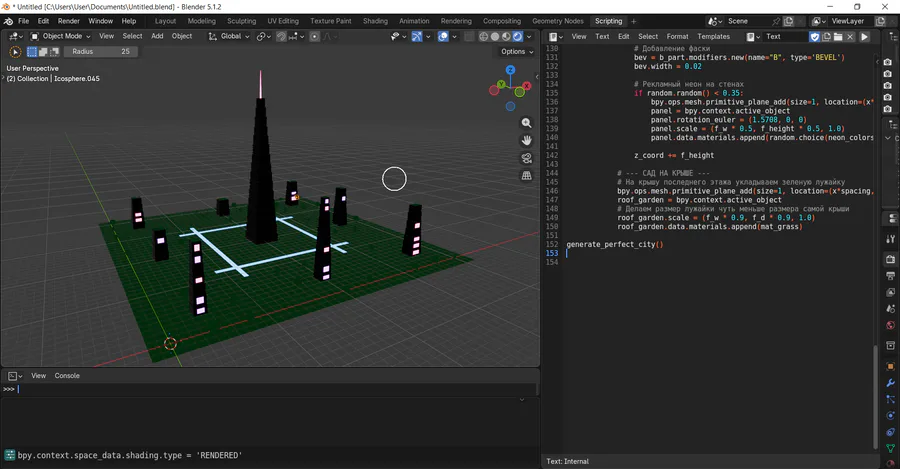
Task: Click the Console menu button
Action: 67,376
